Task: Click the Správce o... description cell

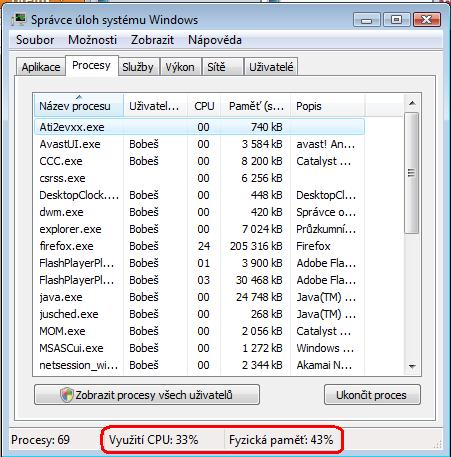Action: click(x=326, y=212)
